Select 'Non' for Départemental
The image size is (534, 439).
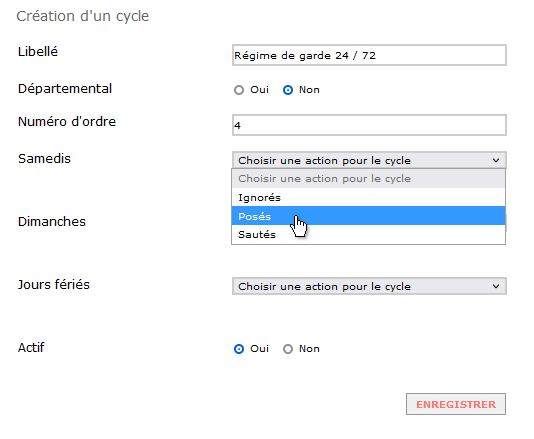[288, 90]
